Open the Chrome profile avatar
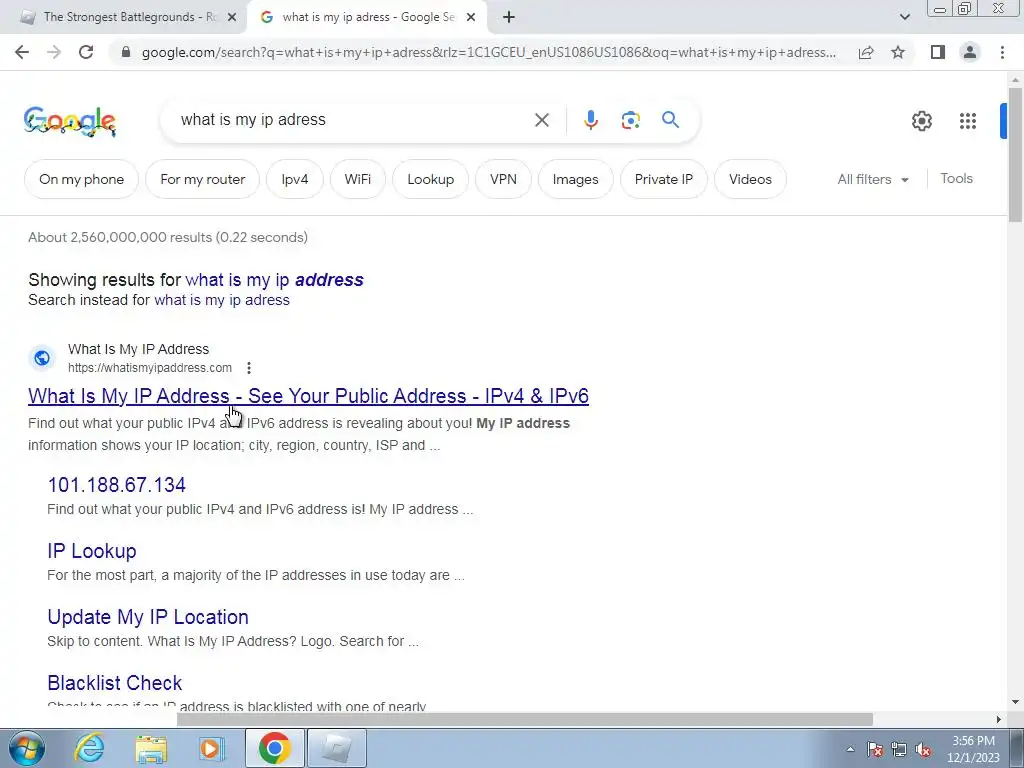The width and height of the screenshot is (1024, 768). 970,52
